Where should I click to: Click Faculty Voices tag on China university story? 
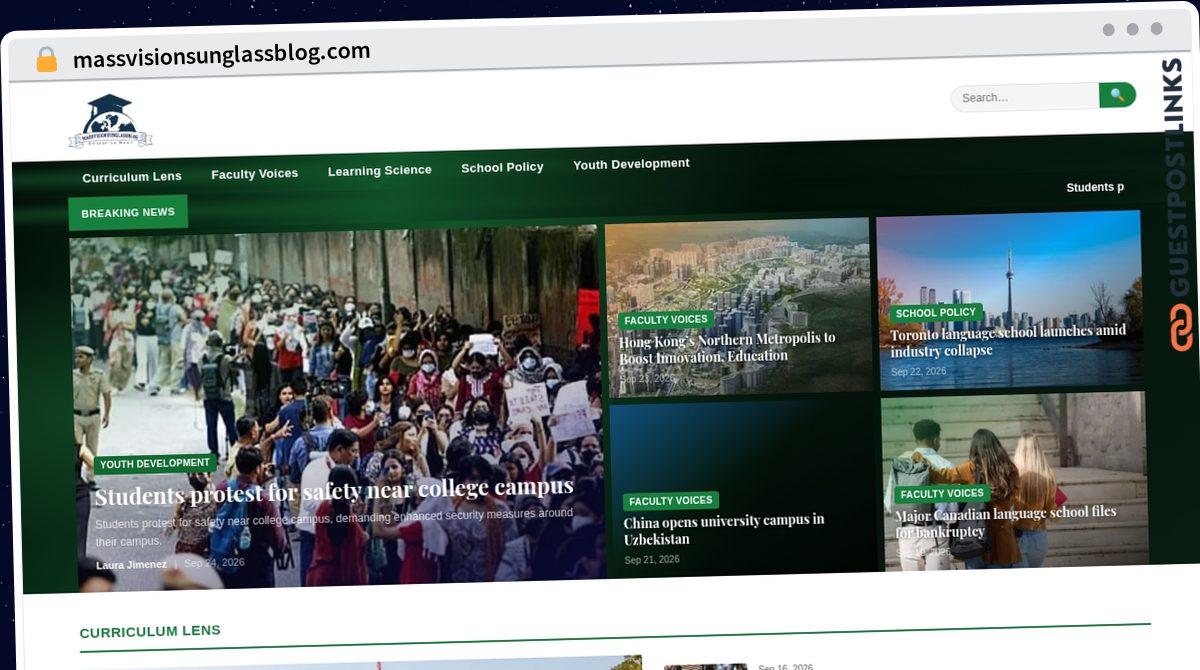pyautogui.click(x=671, y=501)
